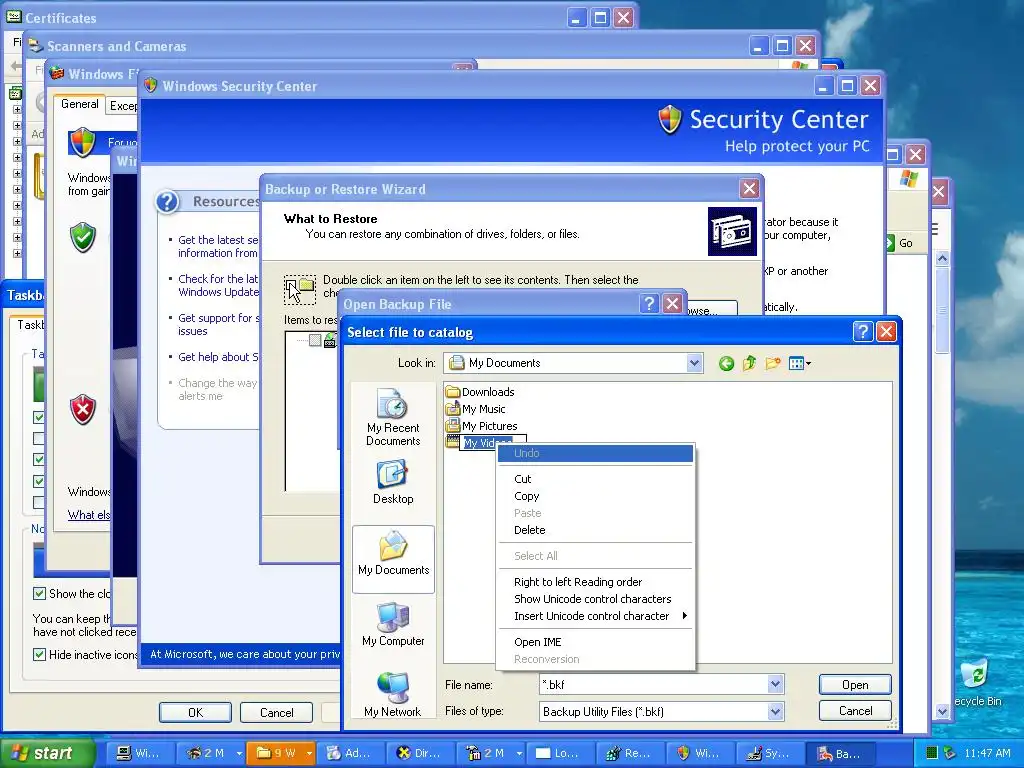Click Cancel in Taskbar properties dialog
This screenshot has height=768, width=1024.
click(276, 712)
